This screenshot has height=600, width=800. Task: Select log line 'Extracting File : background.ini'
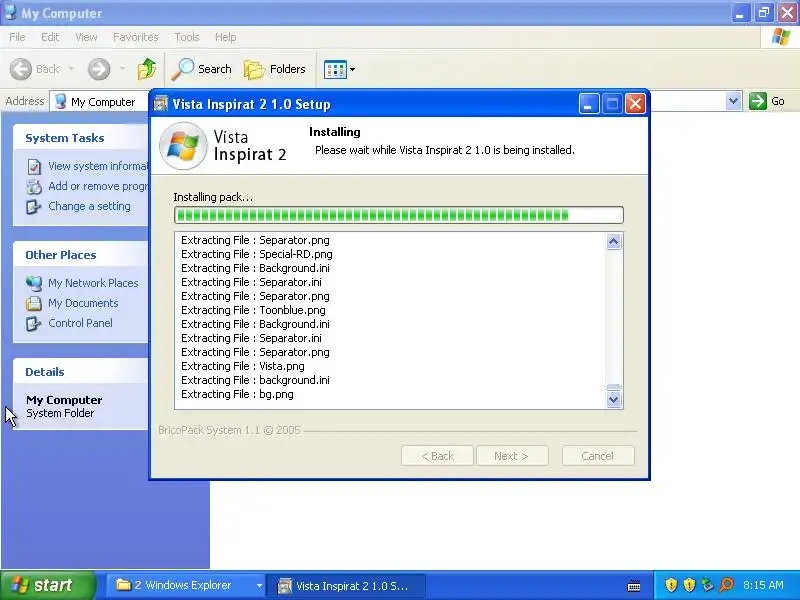(x=255, y=380)
